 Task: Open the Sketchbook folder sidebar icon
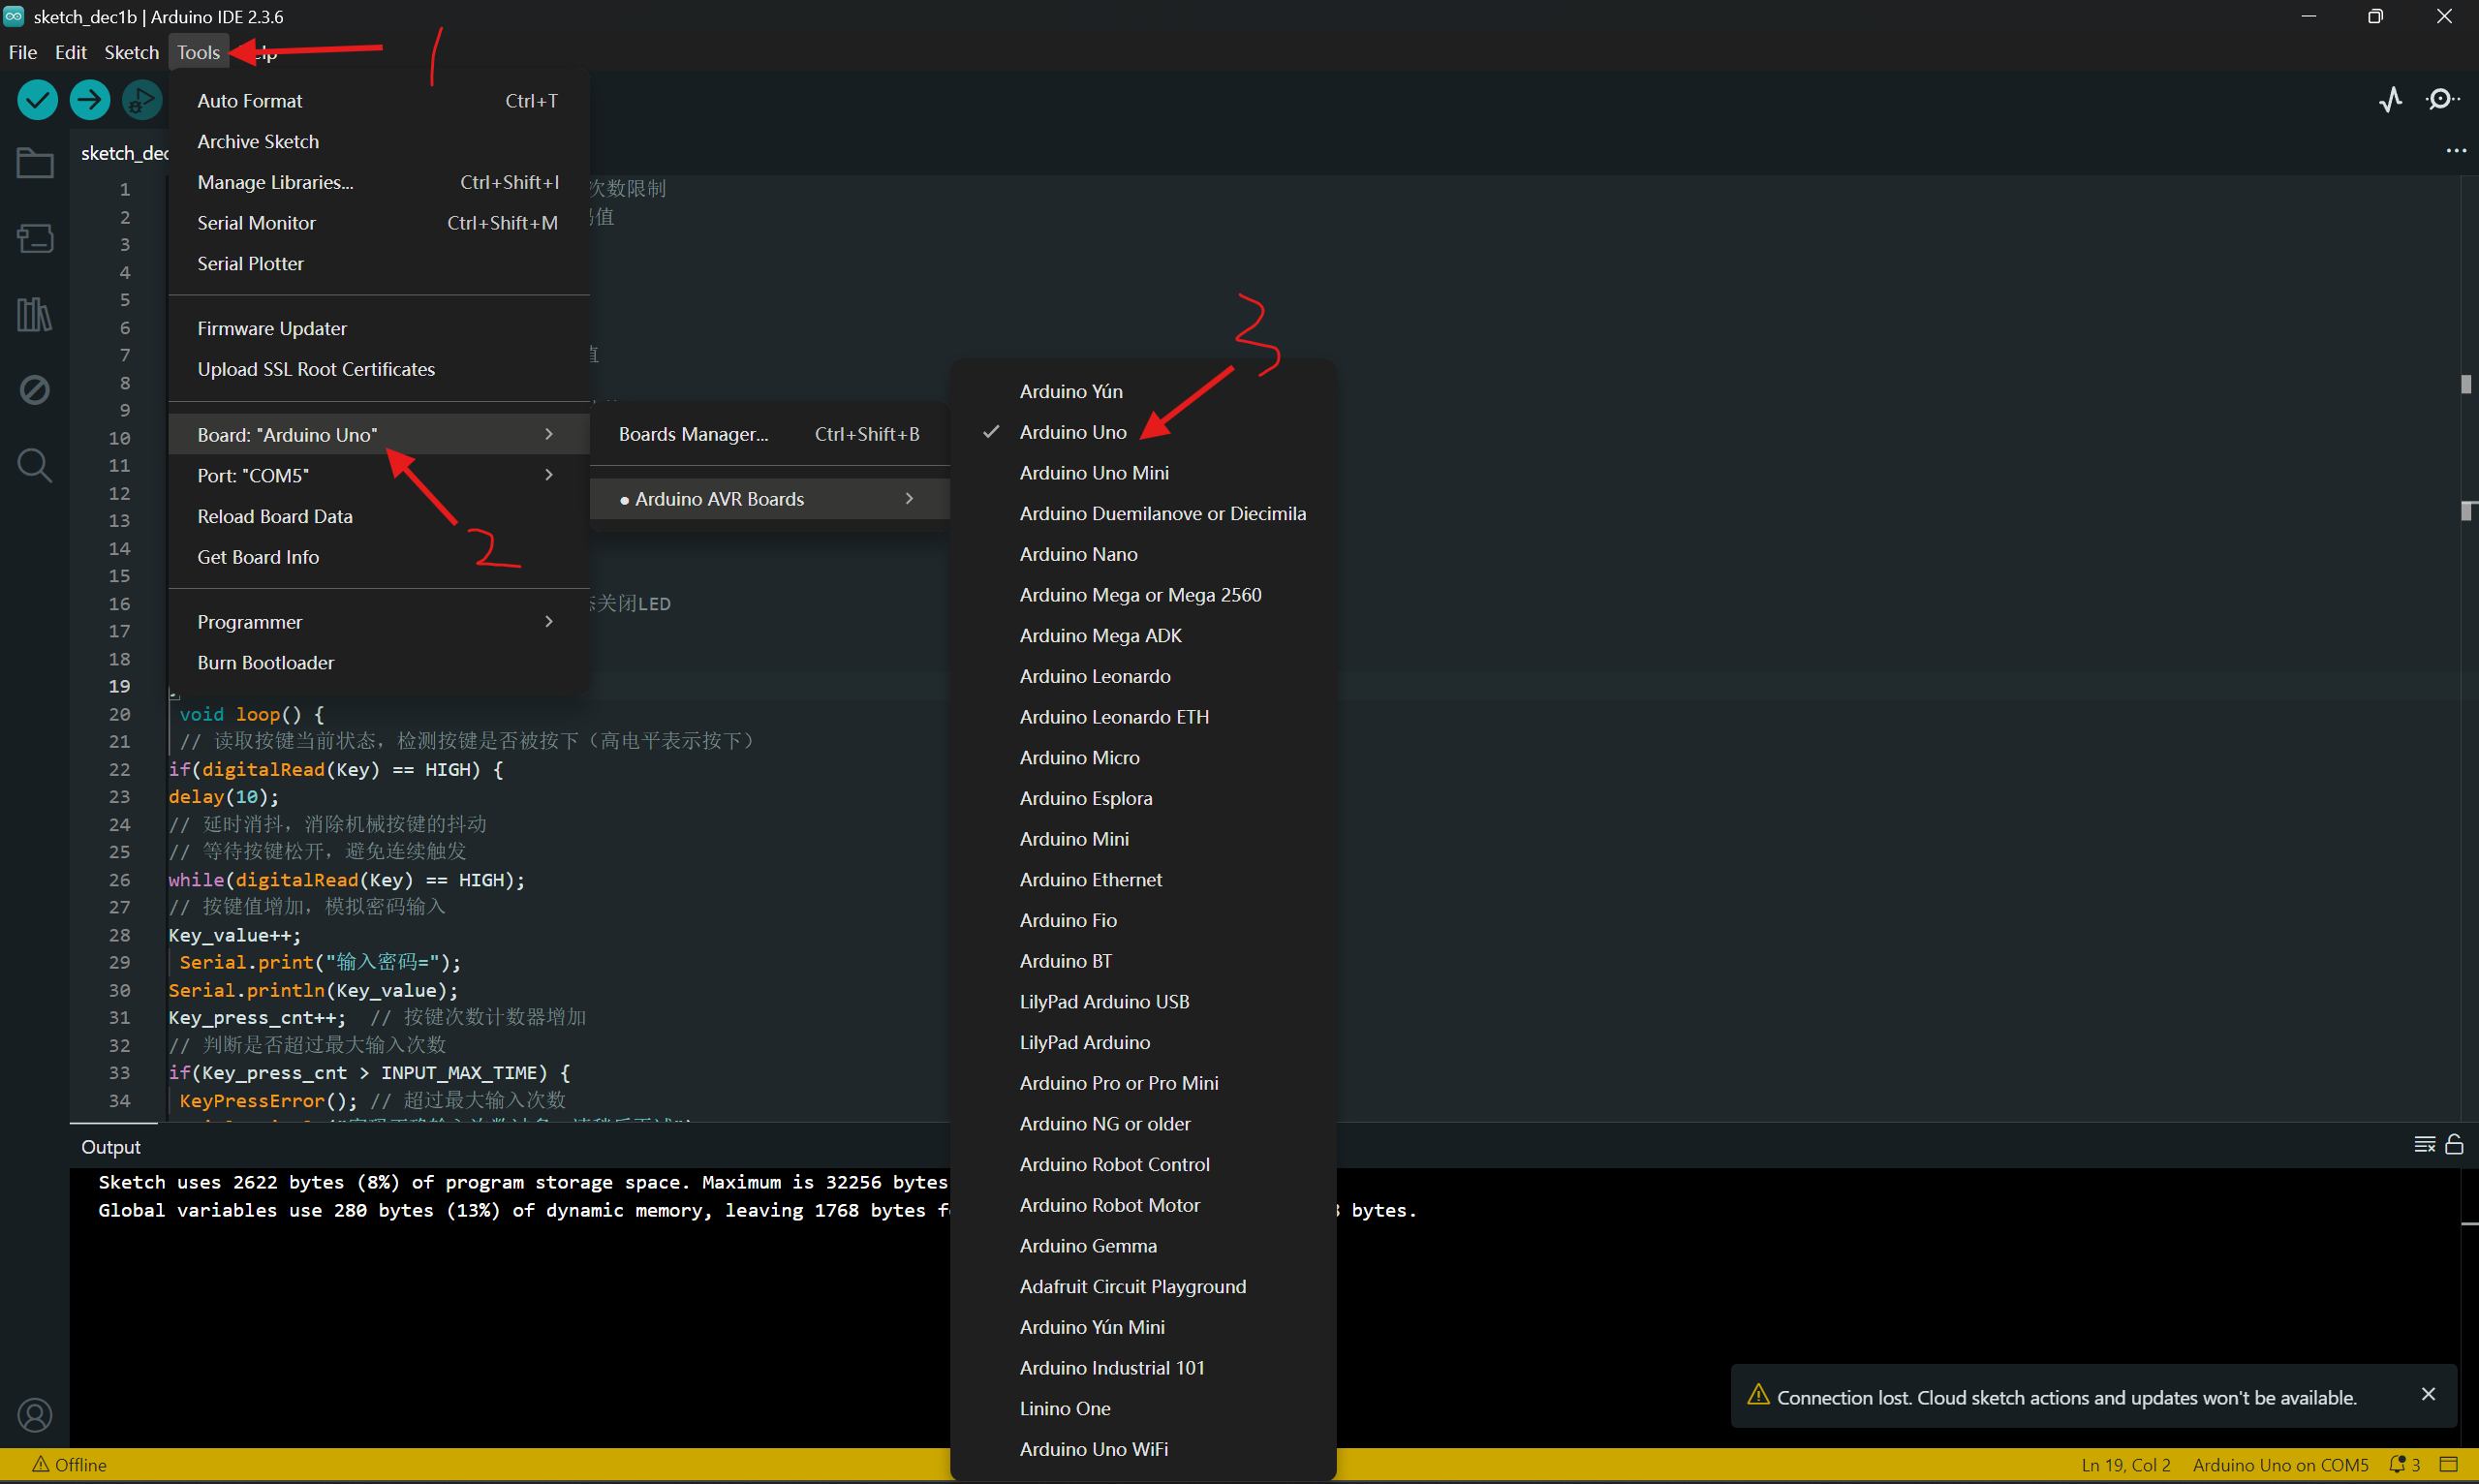pos(35,163)
